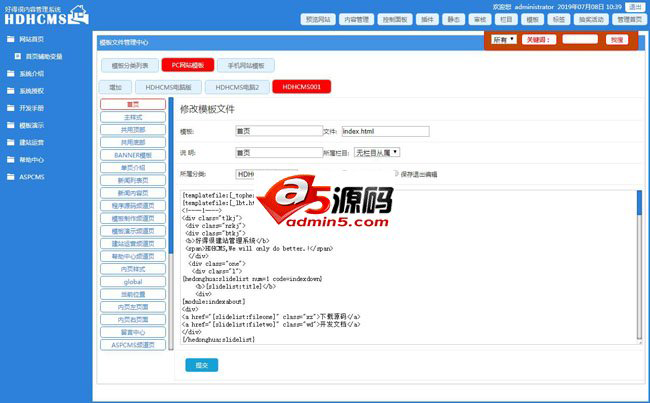Screen dimensions: 650x403
Task: Select the ASPCMS频道页 template file button
Action: coord(133,345)
